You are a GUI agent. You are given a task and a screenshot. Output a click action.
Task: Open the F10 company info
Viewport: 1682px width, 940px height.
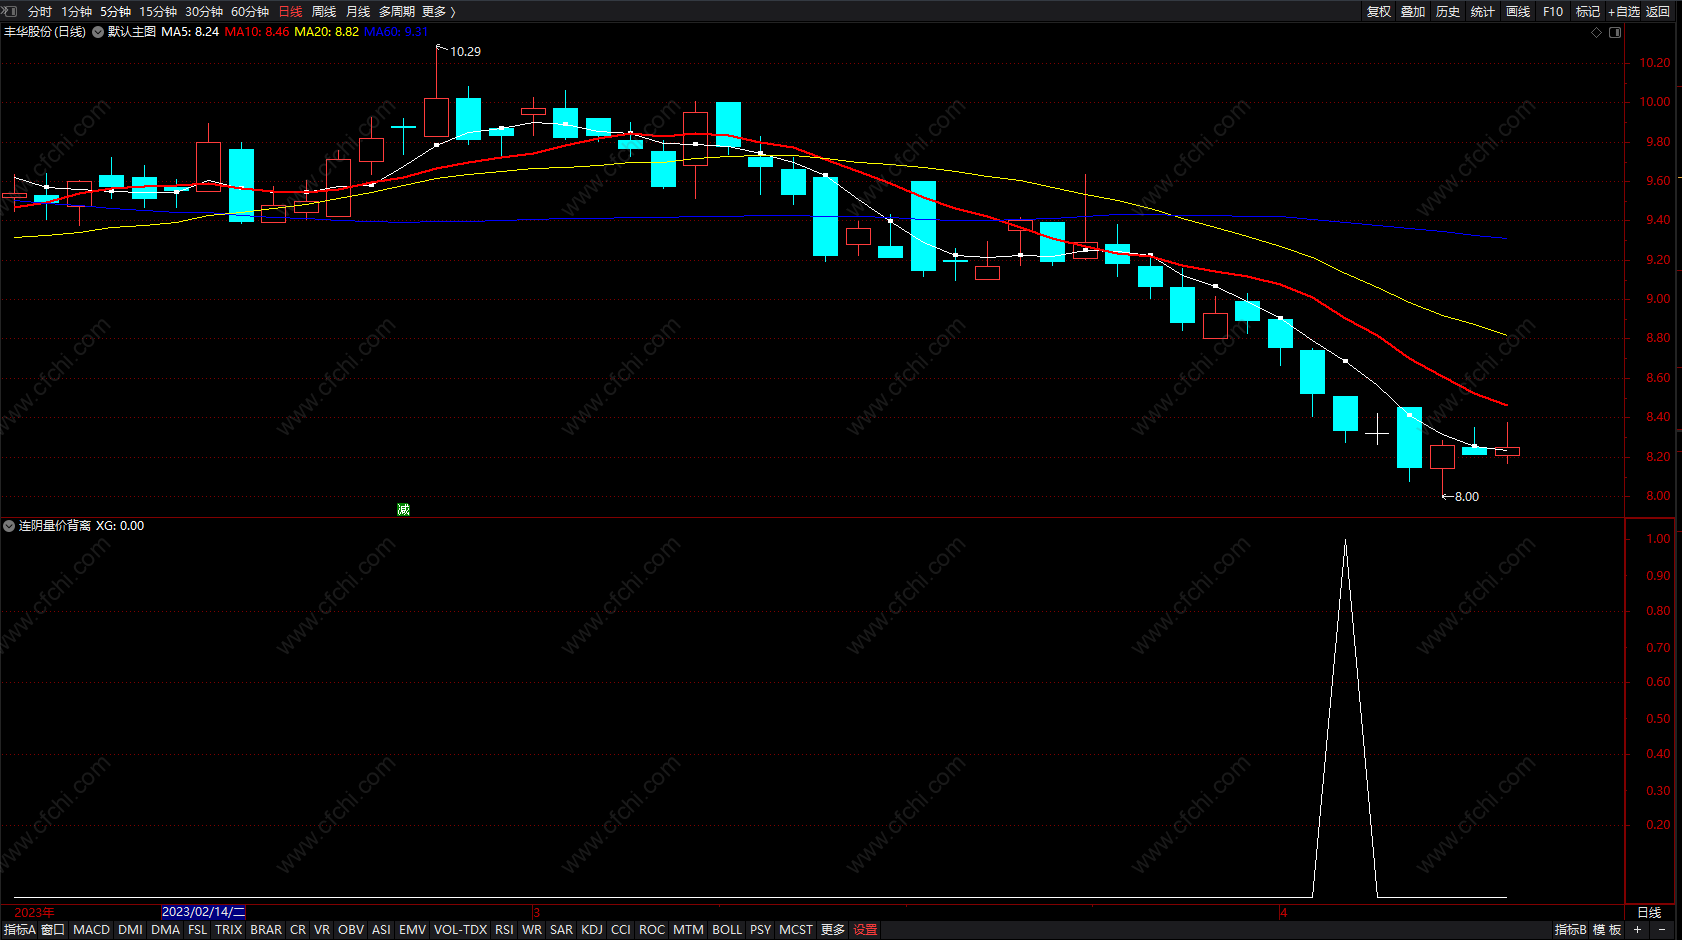1553,11
